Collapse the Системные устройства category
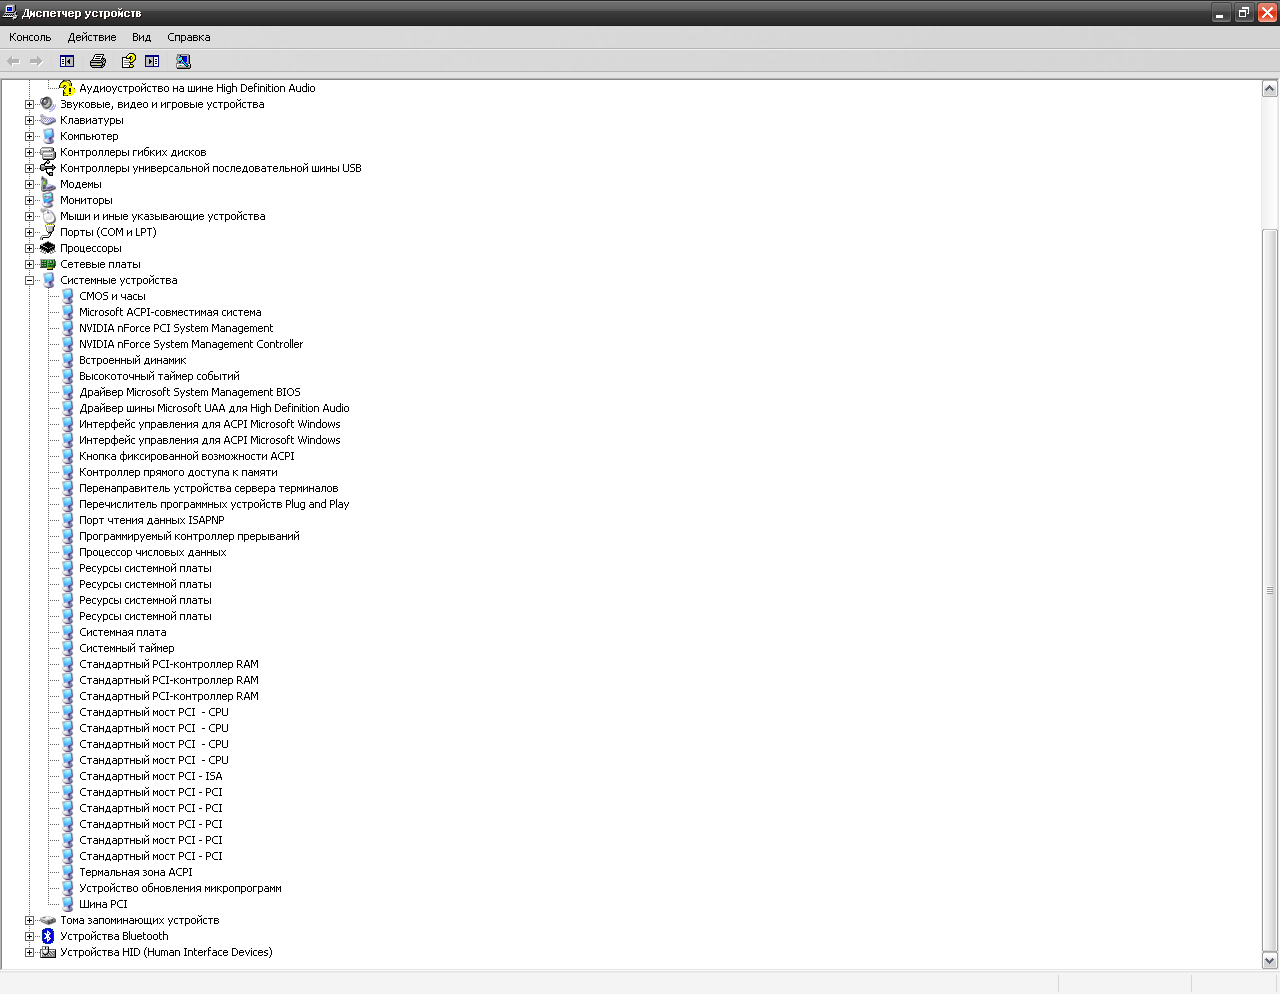This screenshot has height=994, width=1280. tap(30, 280)
